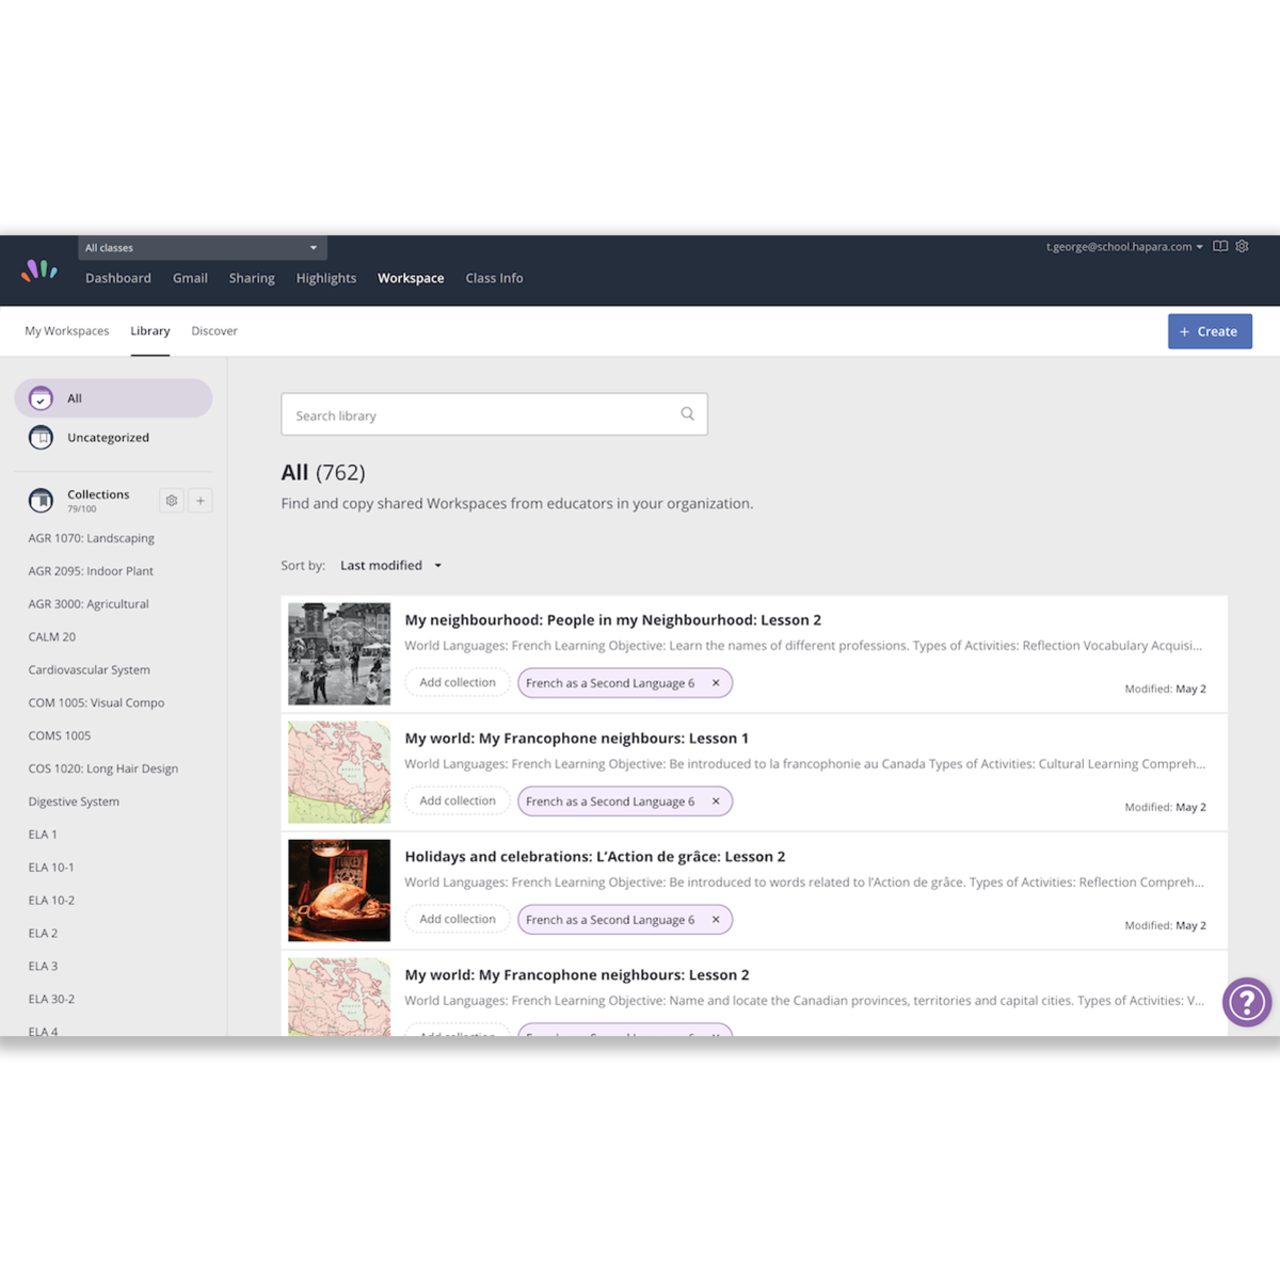Click the Create button
Screen dimensions: 1280x1280
tap(1210, 331)
